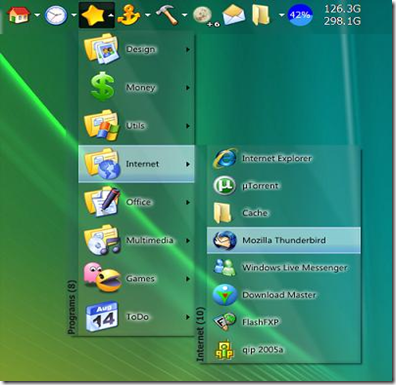The image size is (396, 385).
Task: Click the Internet Explorer 'e' icon
Action: point(225,158)
